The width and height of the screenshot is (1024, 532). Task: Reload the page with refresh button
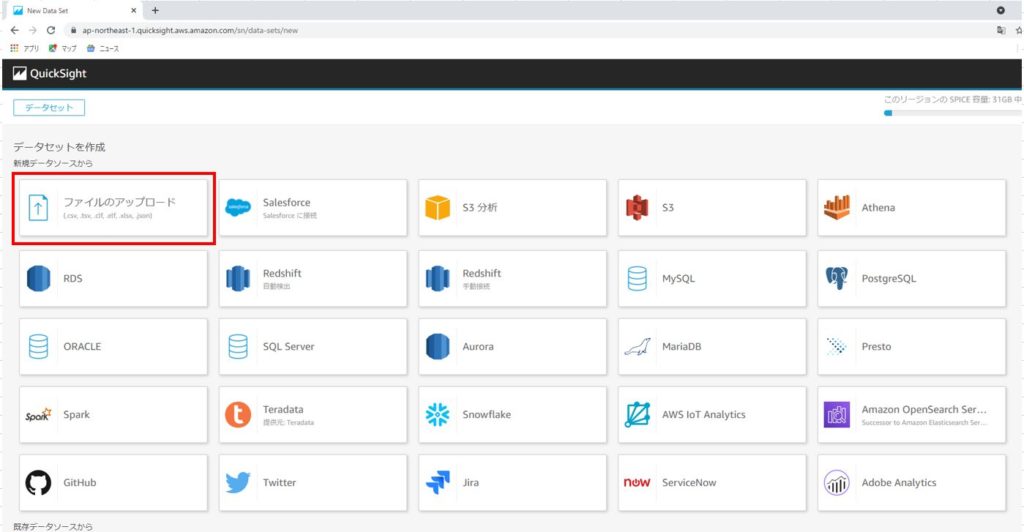tap(50, 30)
